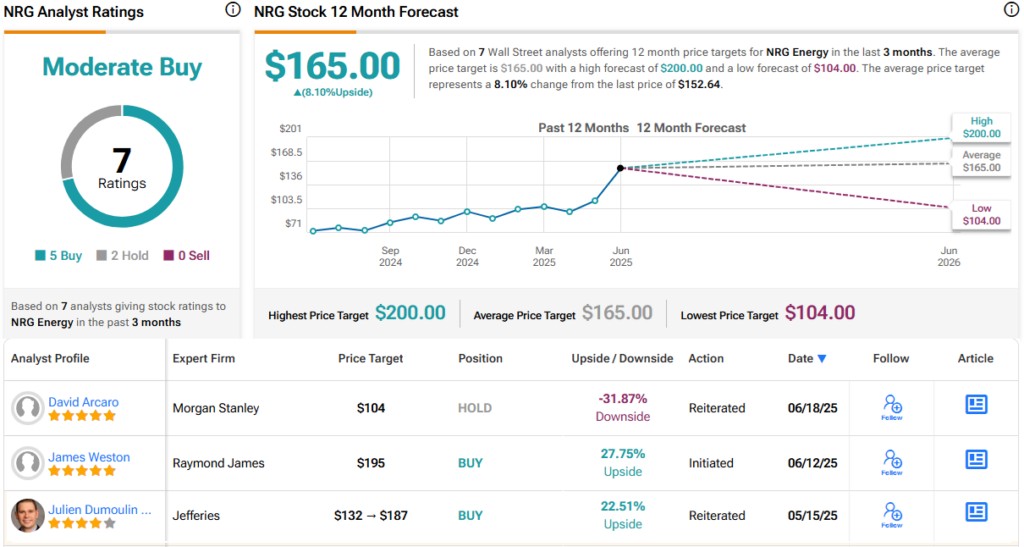Open Julien Dumoulin analyst profile link

pyautogui.click(x=100, y=510)
